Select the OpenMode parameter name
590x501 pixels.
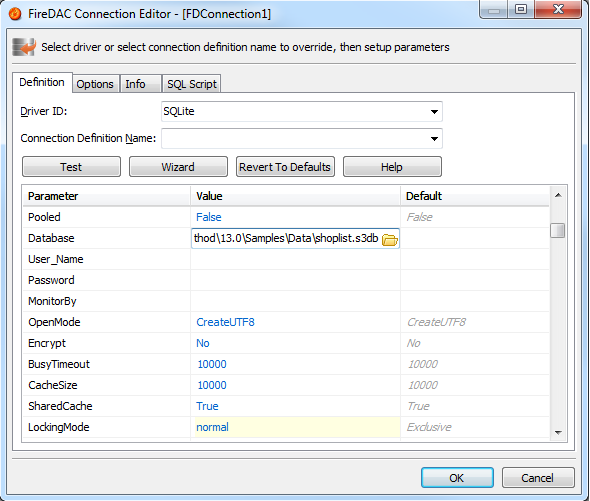(x=54, y=322)
